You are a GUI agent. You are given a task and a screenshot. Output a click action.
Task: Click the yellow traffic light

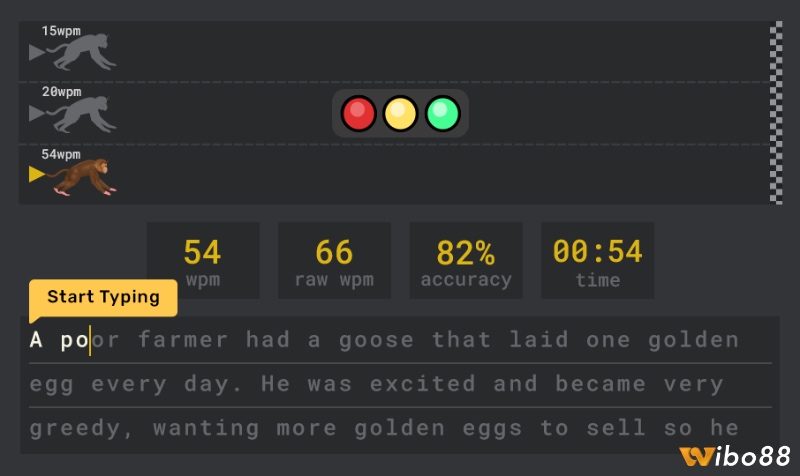400,113
